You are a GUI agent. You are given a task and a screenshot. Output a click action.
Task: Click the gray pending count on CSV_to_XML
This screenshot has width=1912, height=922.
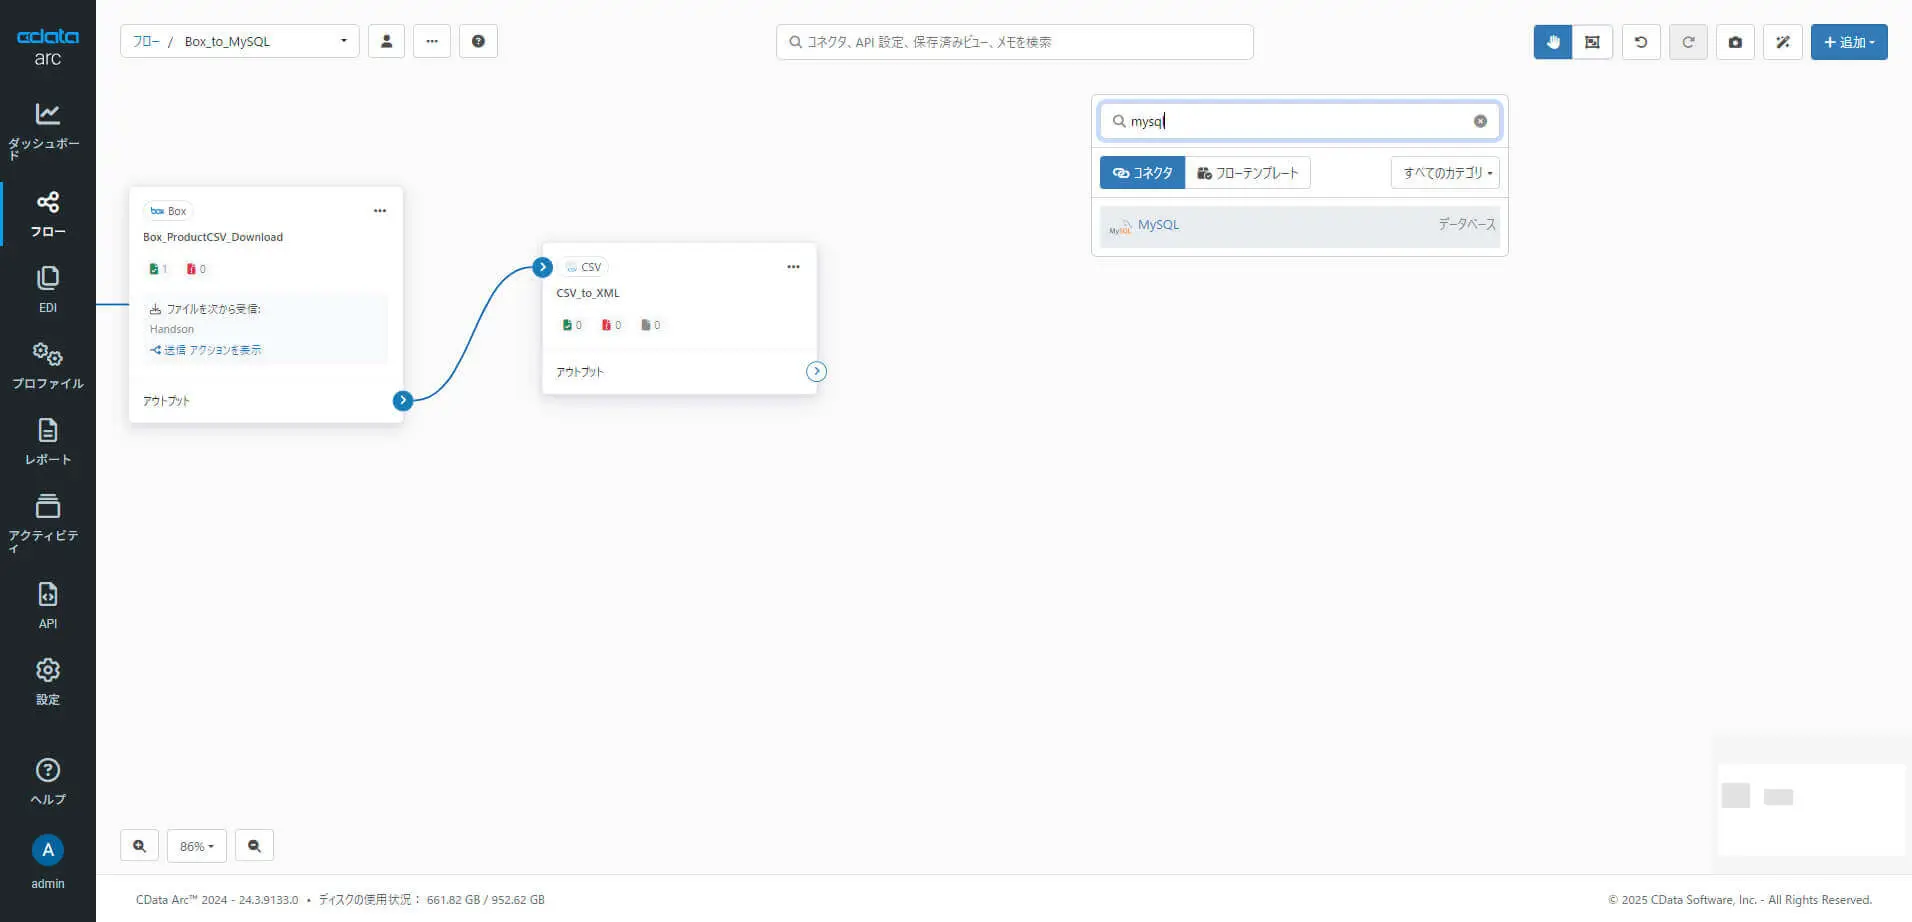[x=650, y=325]
